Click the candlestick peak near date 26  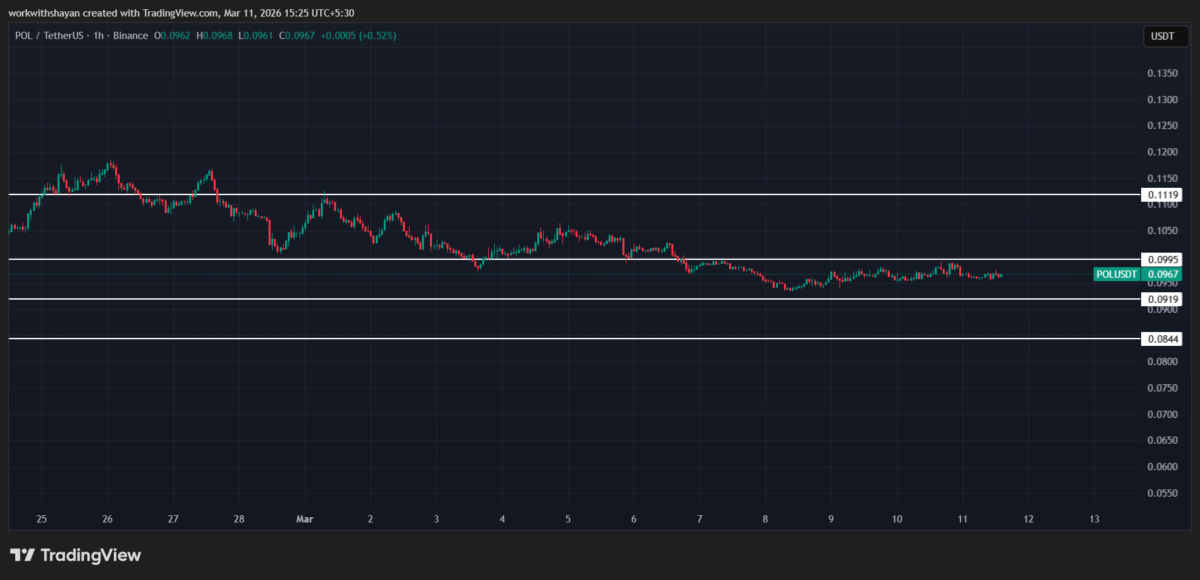click(x=110, y=163)
